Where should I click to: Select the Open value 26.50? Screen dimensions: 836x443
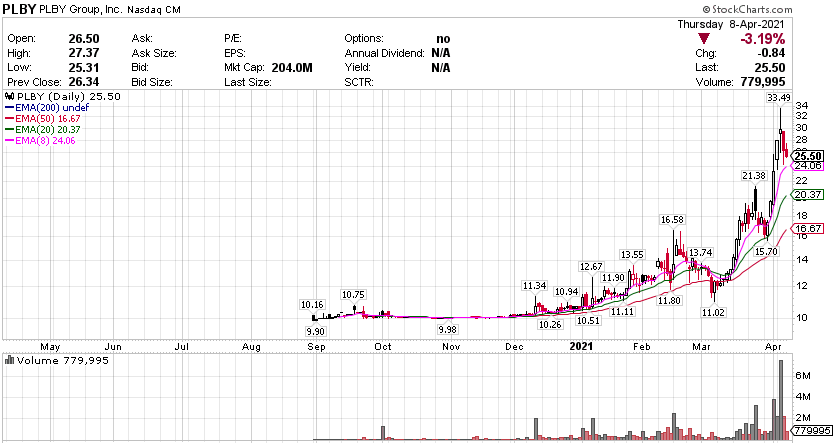[84, 38]
